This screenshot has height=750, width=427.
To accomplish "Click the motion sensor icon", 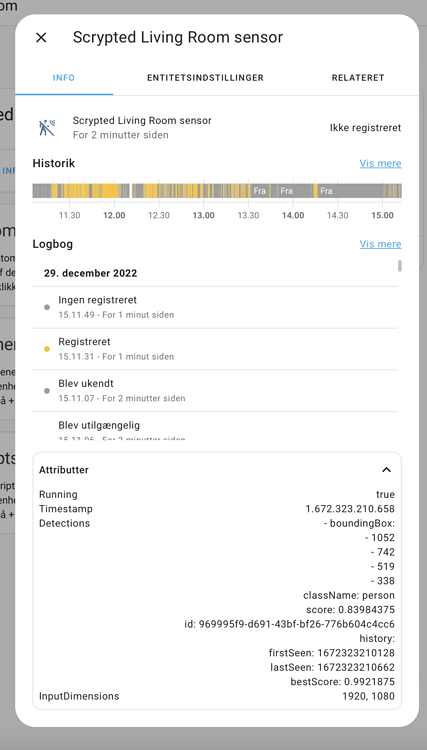I will pyautogui.click(x=47, y=128).
